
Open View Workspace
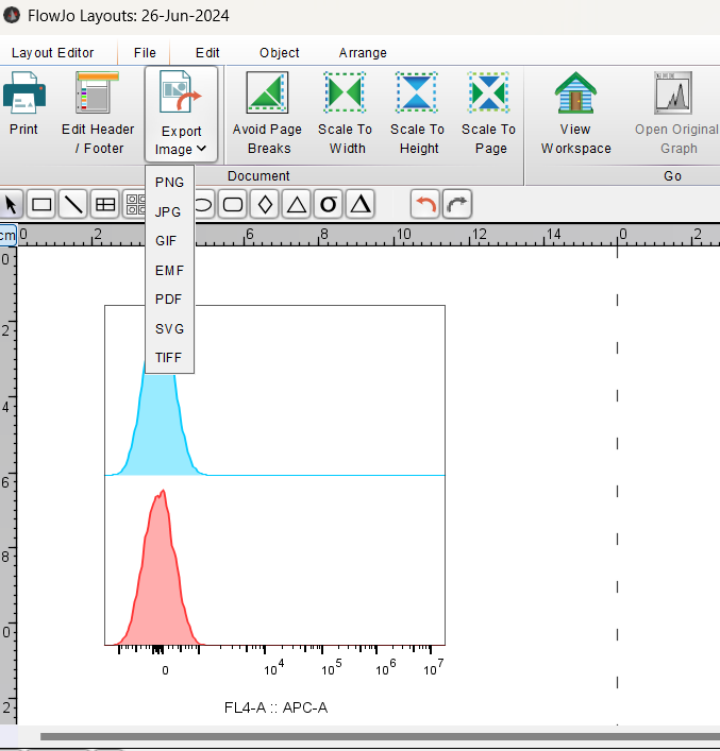pyautogui.click(x=576, y=113)
